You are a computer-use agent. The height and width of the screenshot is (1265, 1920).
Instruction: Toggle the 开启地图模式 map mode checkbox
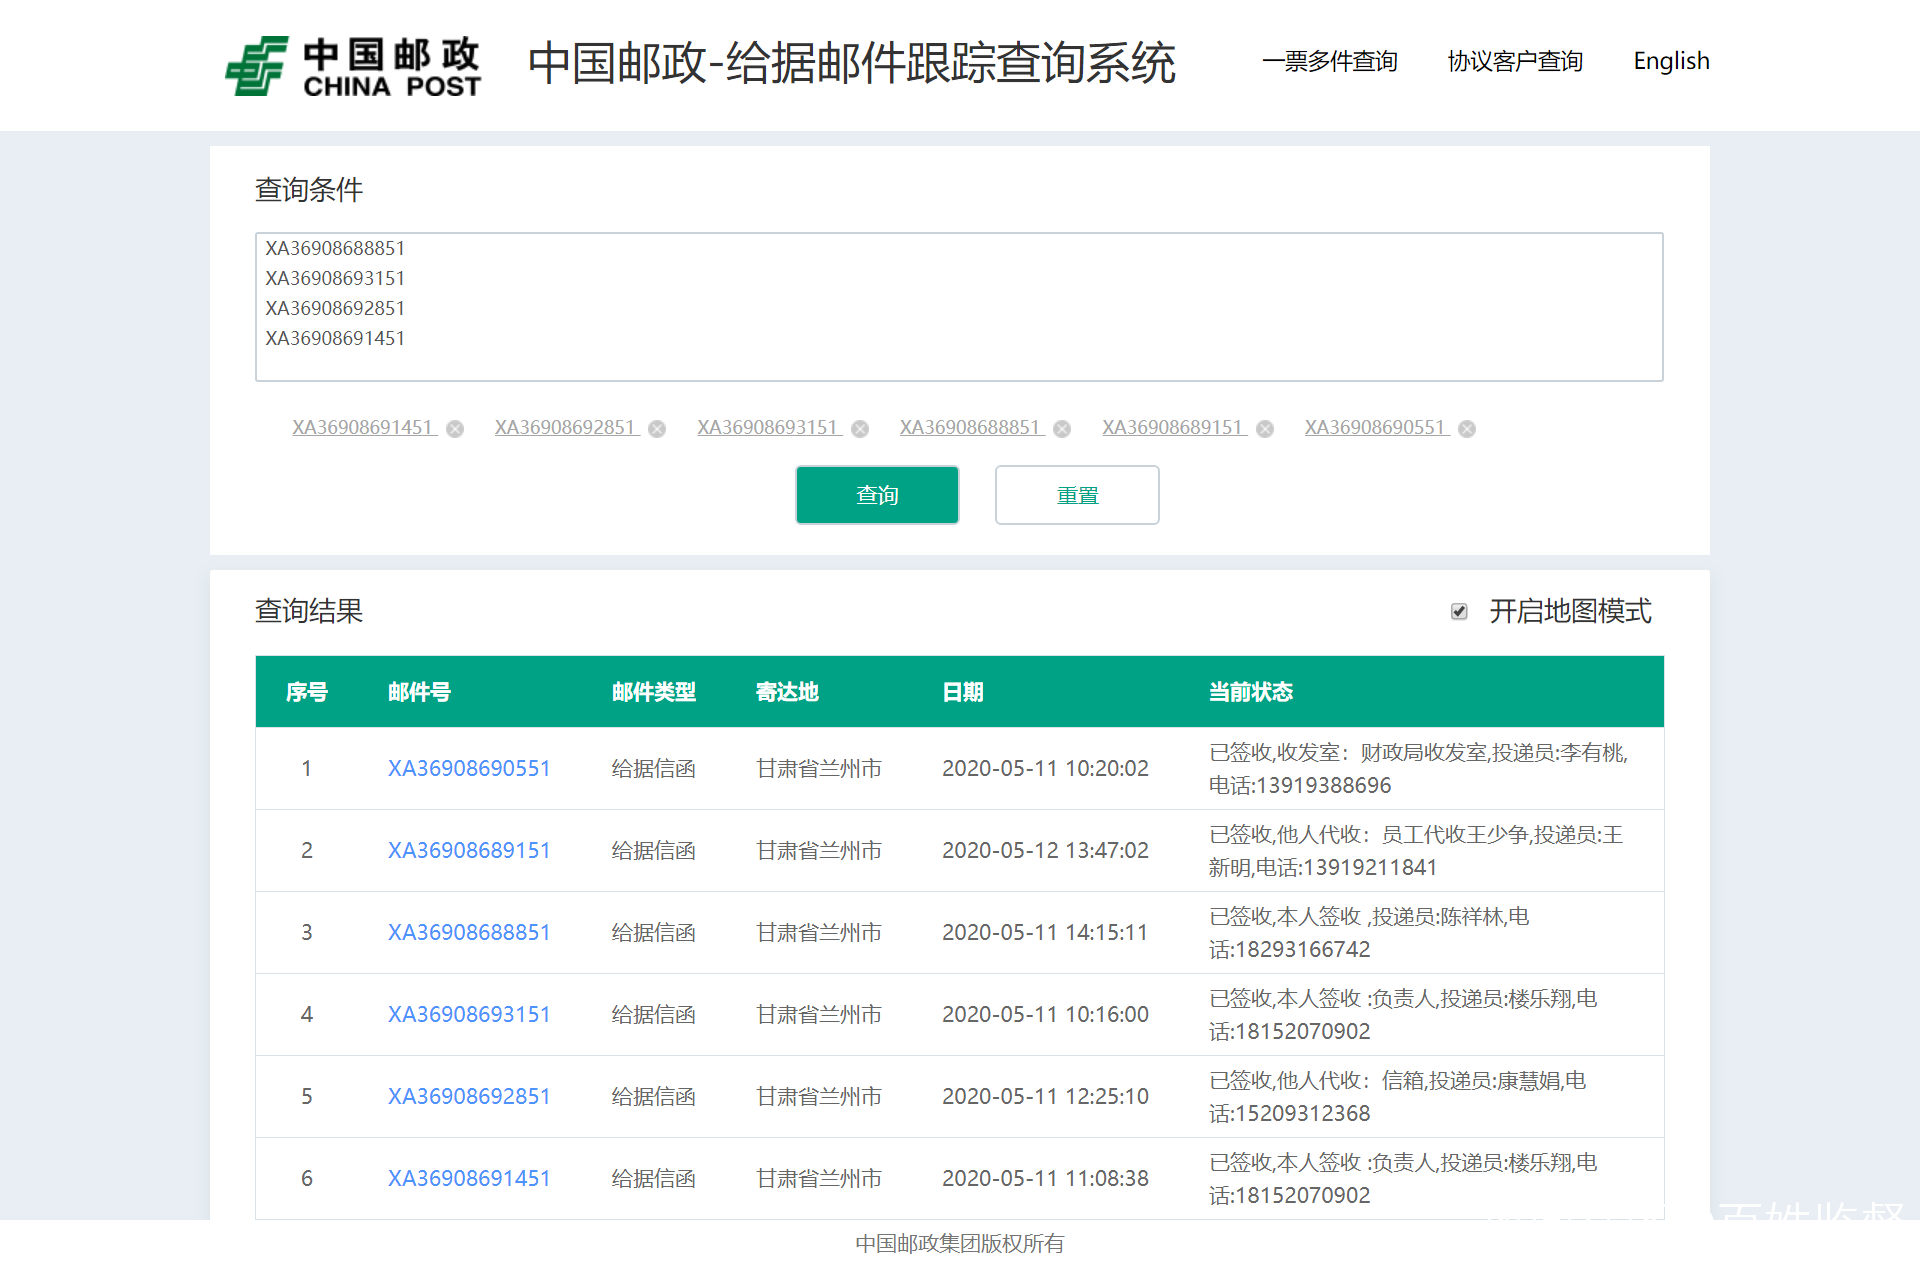(1459, 611)
